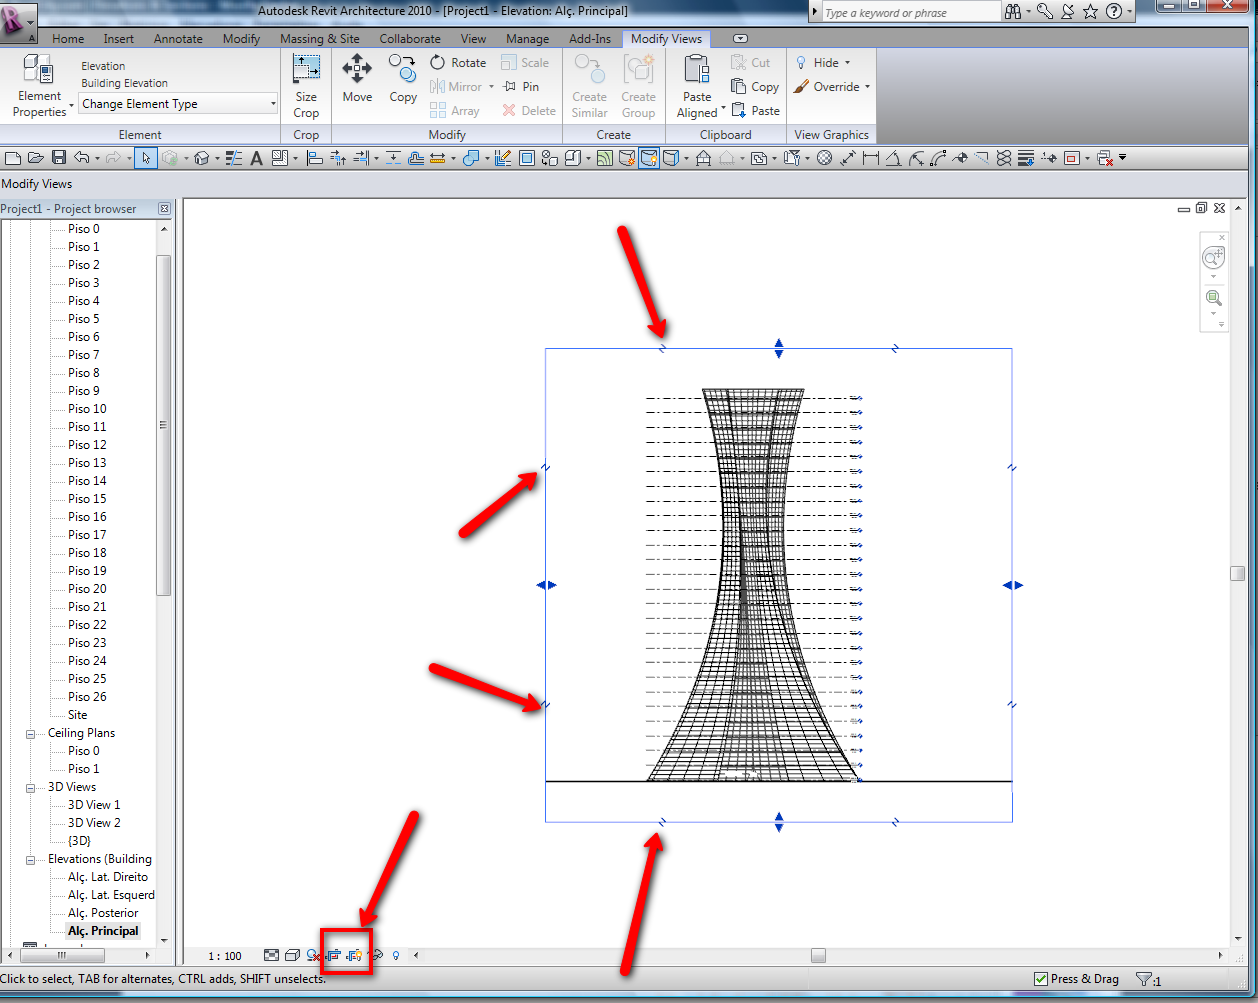Save the project with the floppy icon
The image size is (1258, 1003).
(x=58, y=158)
